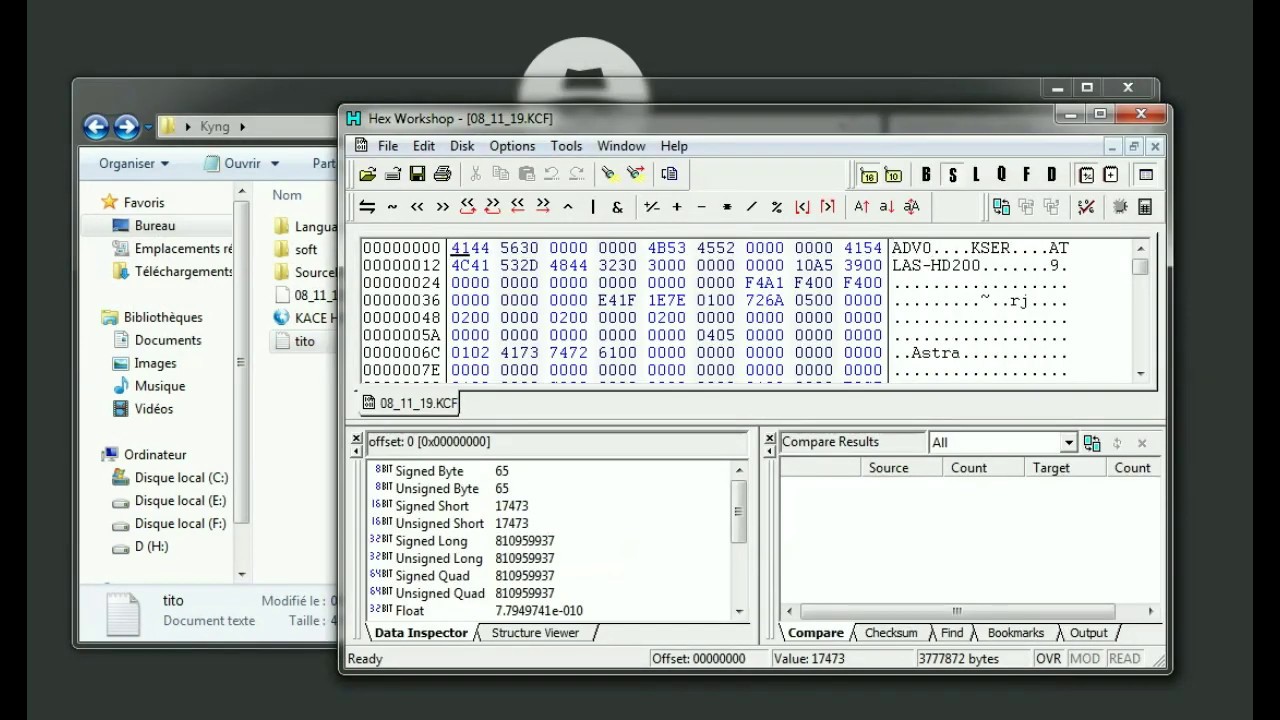Viewport: 1280px width, 720px height.
Task: Click the modulo percent operation icon
Action: (x=777, y=207)
